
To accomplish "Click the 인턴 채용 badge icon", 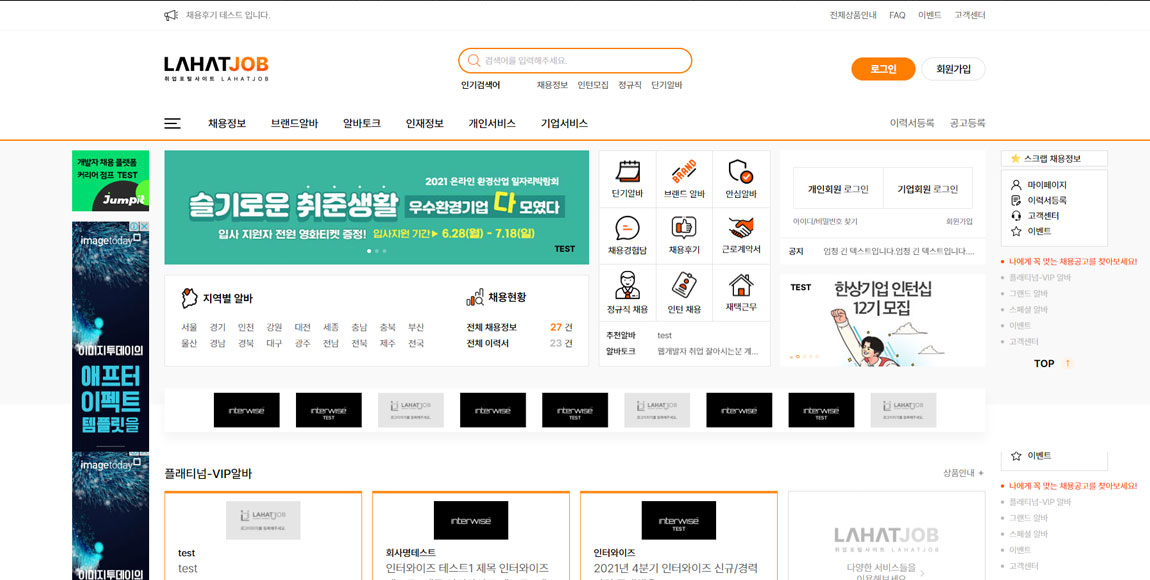I will [684, 286].
